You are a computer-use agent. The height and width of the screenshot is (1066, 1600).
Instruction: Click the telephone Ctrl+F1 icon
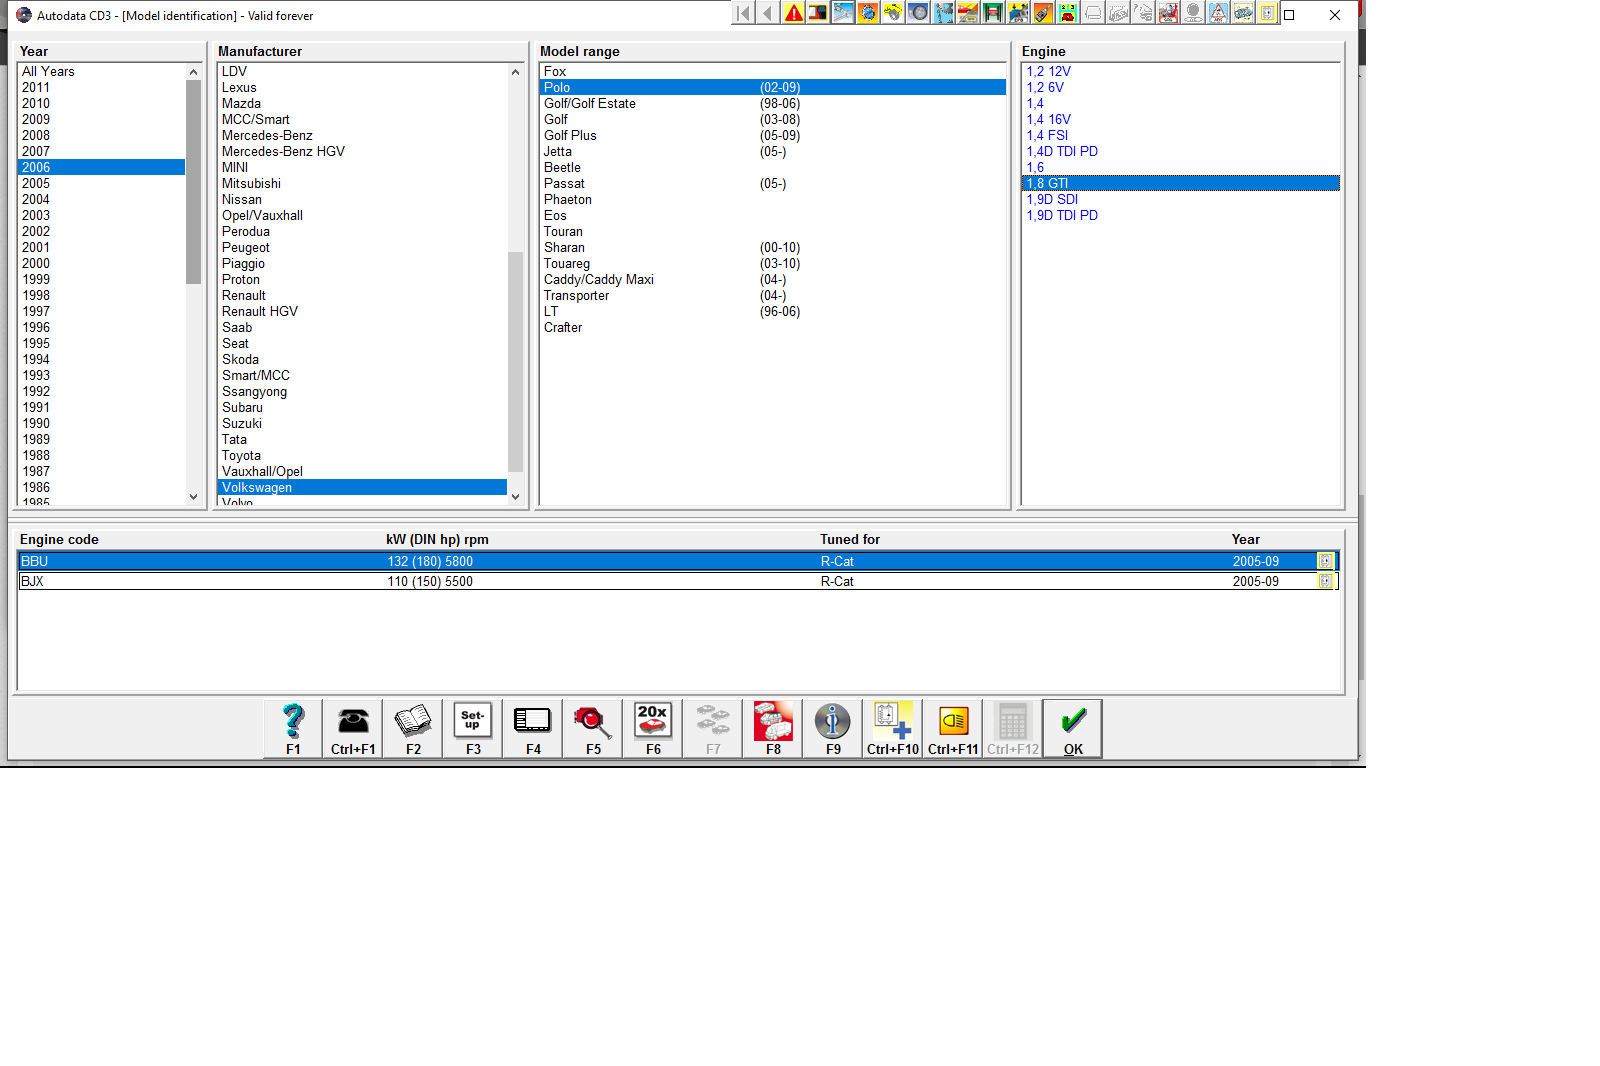353,728
